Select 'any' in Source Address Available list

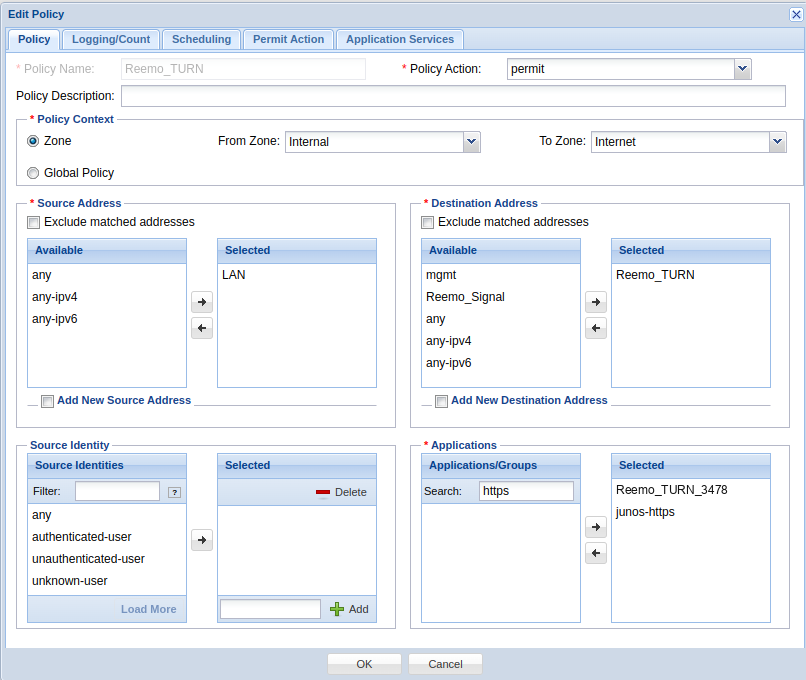point(107,275)
